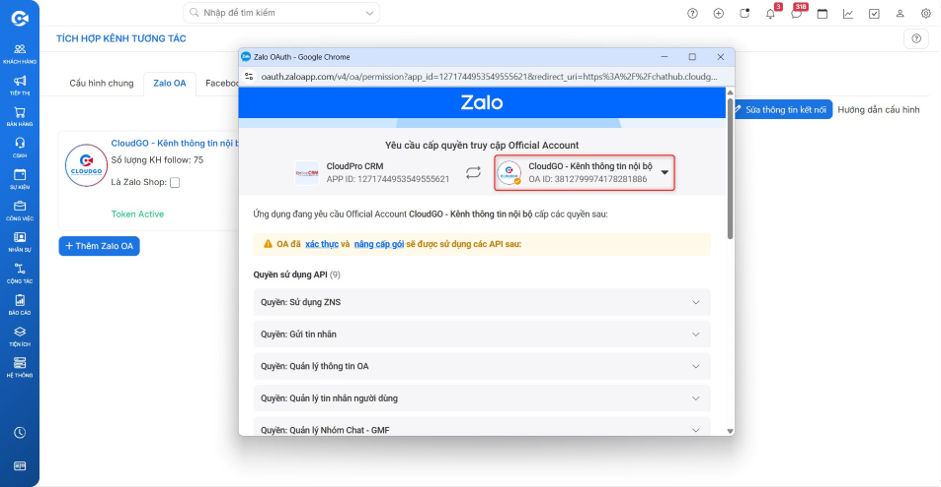Click the swap arrows icon between app and OA
The image size is (941, 487).
pos(474,173)
